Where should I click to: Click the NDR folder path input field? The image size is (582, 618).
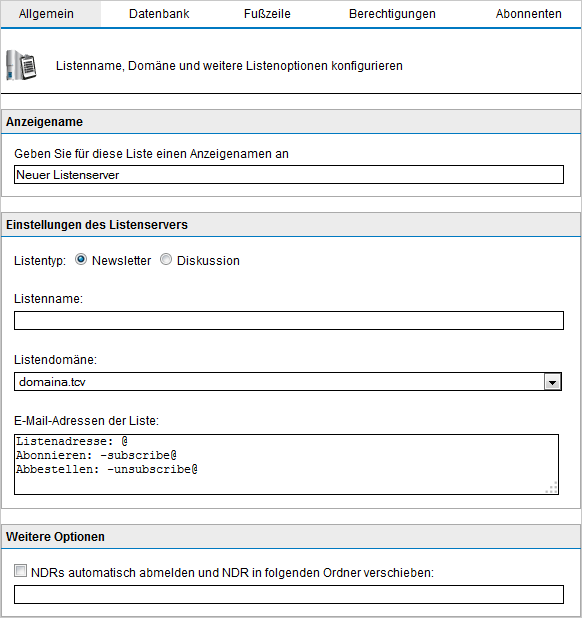click(289, 594)
